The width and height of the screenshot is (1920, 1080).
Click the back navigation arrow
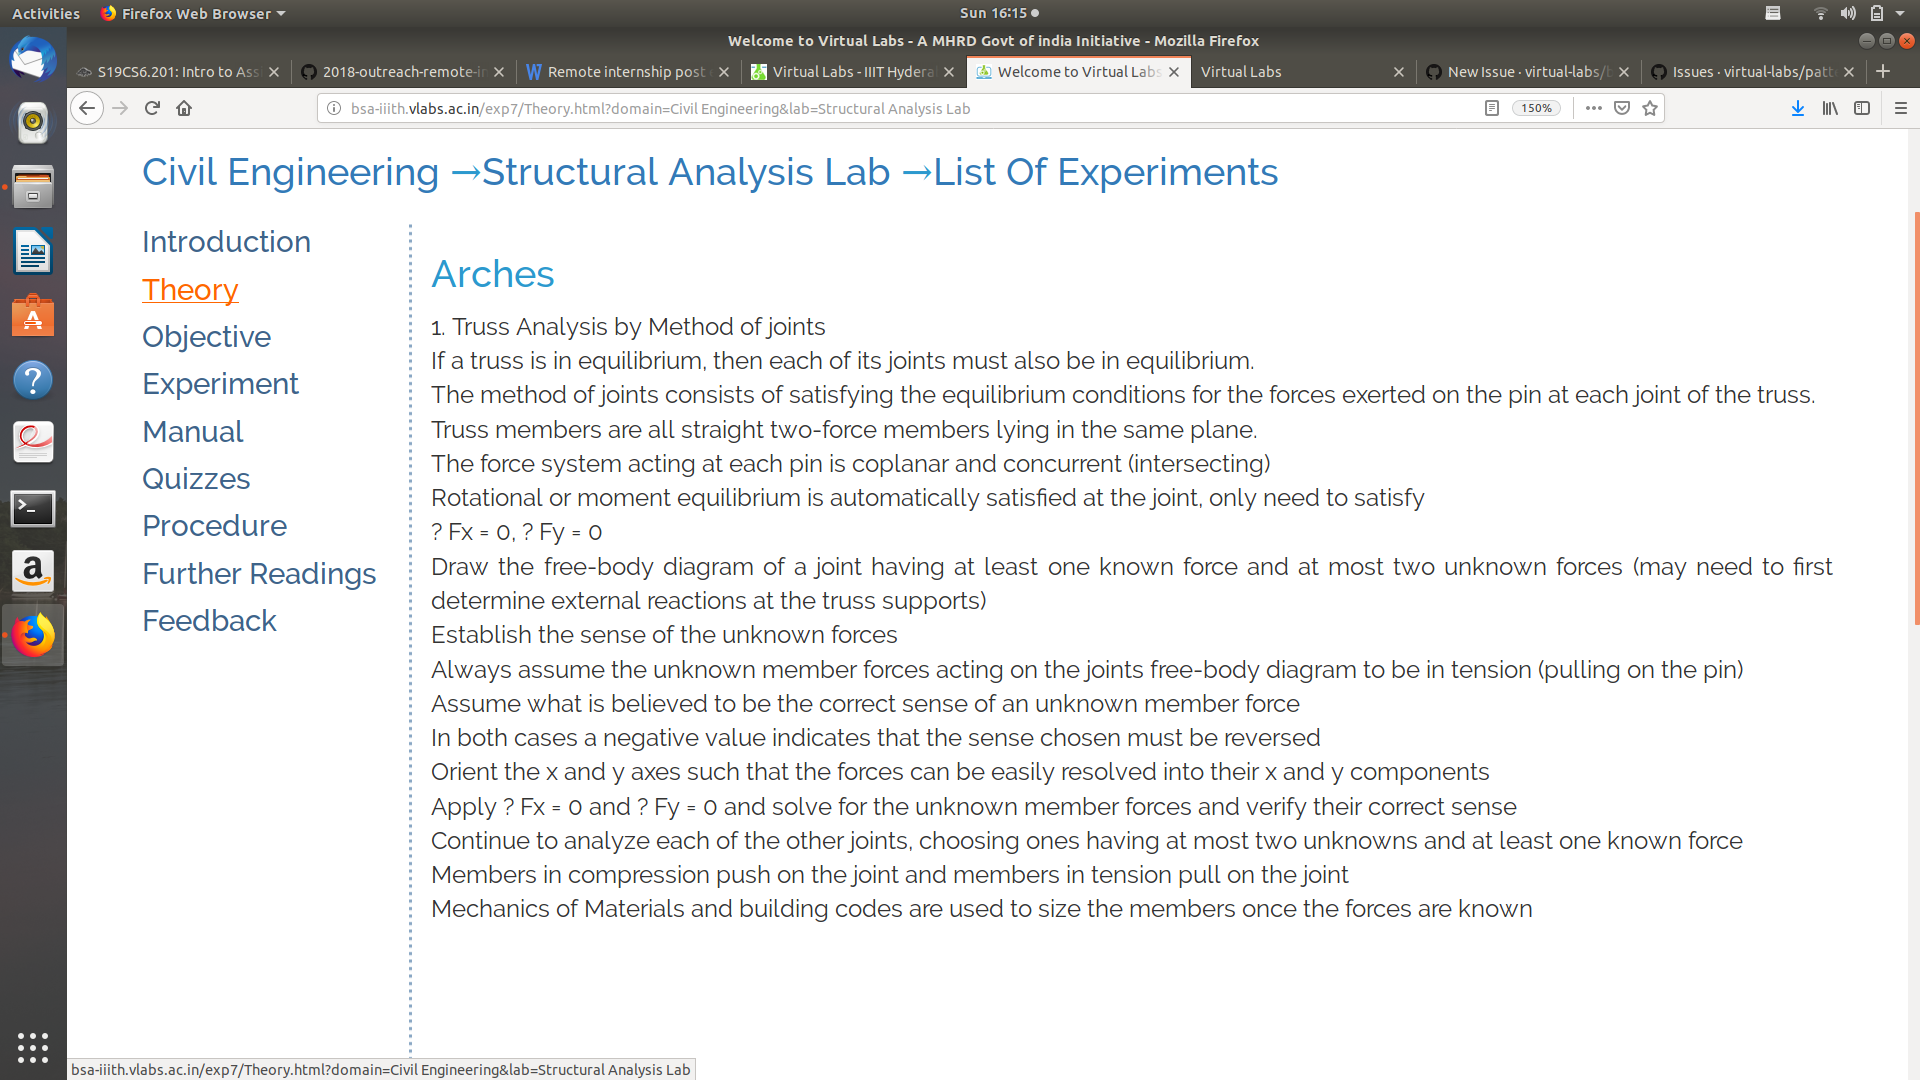click(87, 108)
